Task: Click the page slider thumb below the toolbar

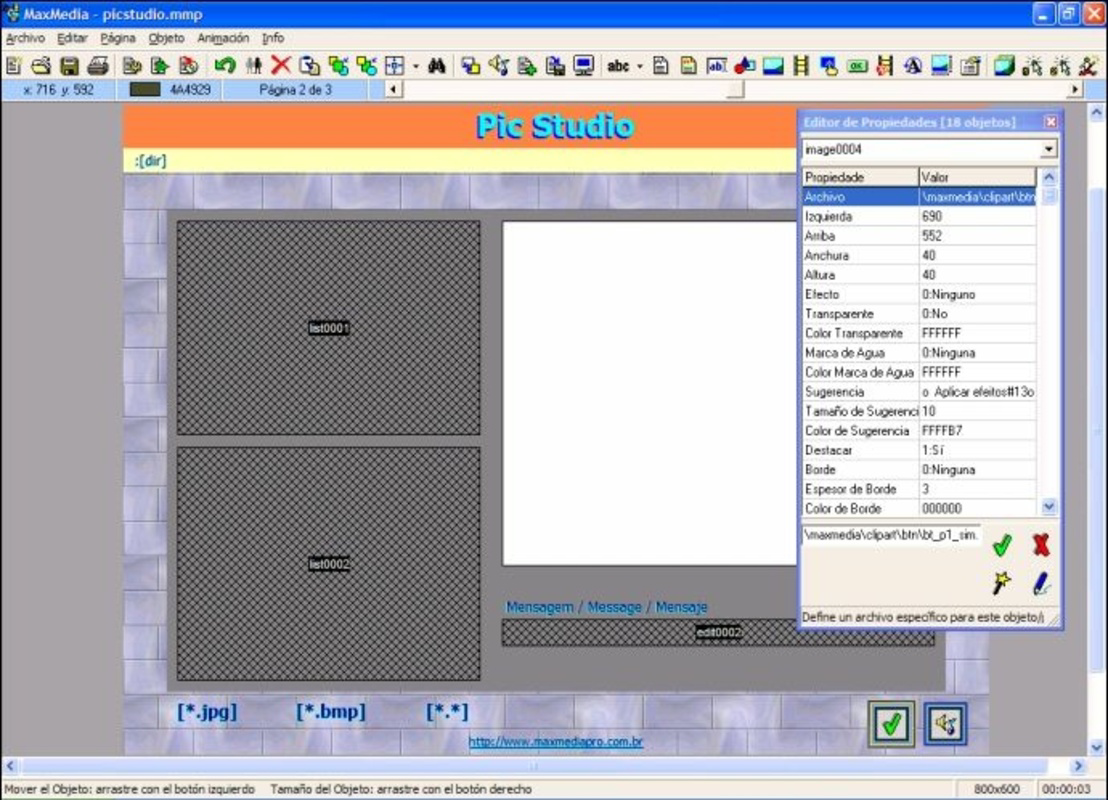Action: tap(735, 90)
